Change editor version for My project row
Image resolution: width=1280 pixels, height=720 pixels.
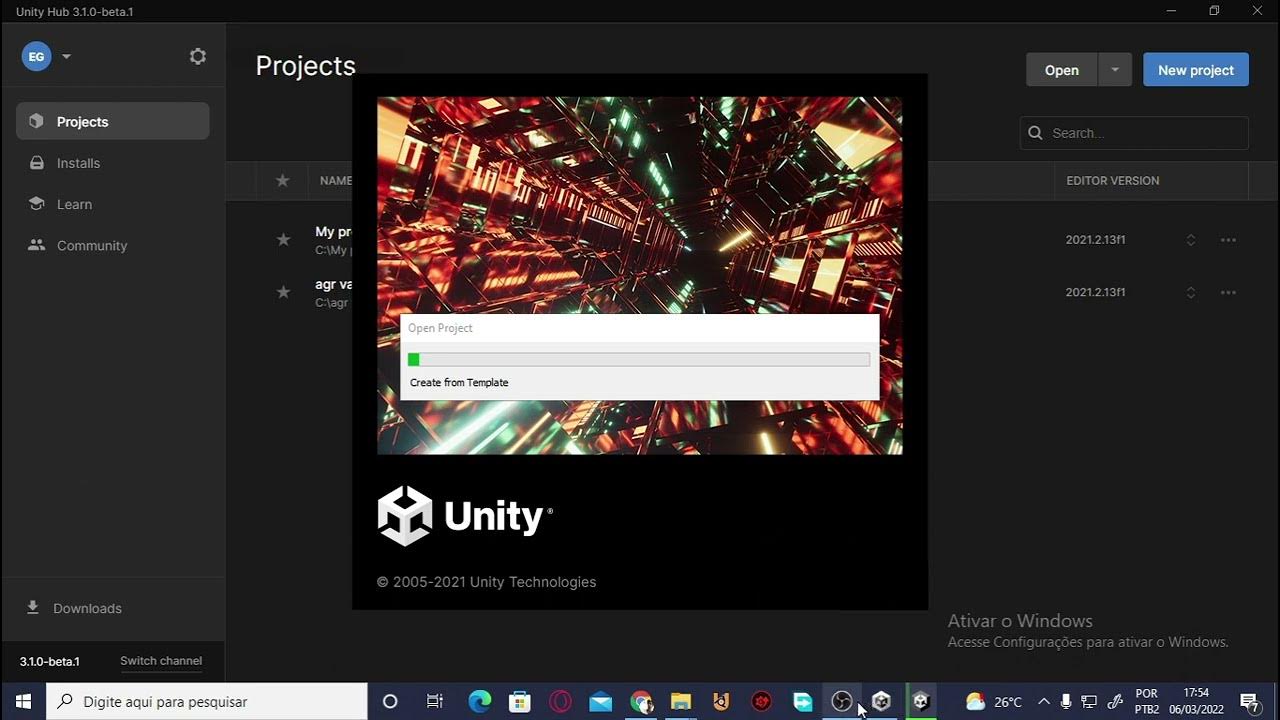click(x=1191, y=240)
